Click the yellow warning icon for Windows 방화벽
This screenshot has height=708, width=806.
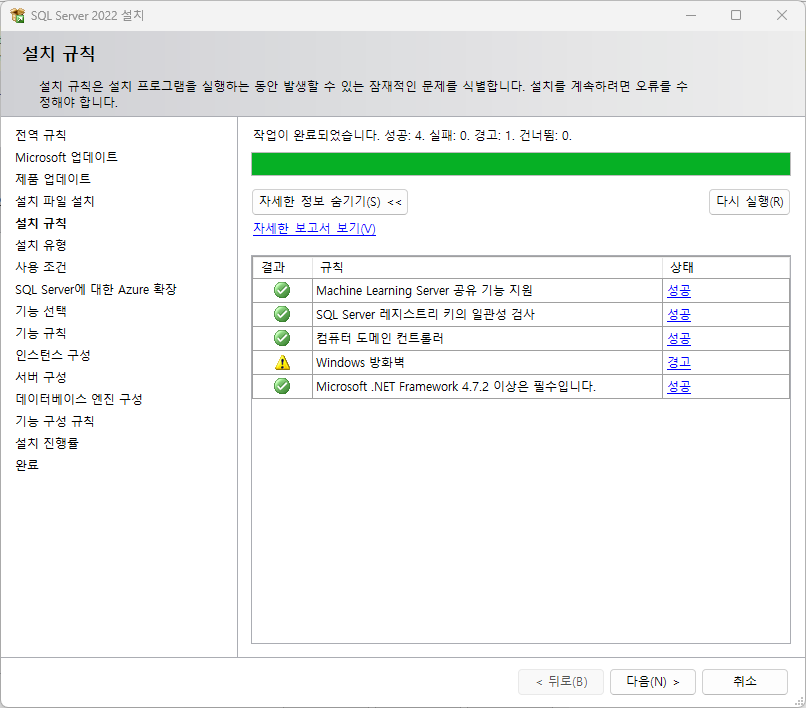tap(282, 362)
